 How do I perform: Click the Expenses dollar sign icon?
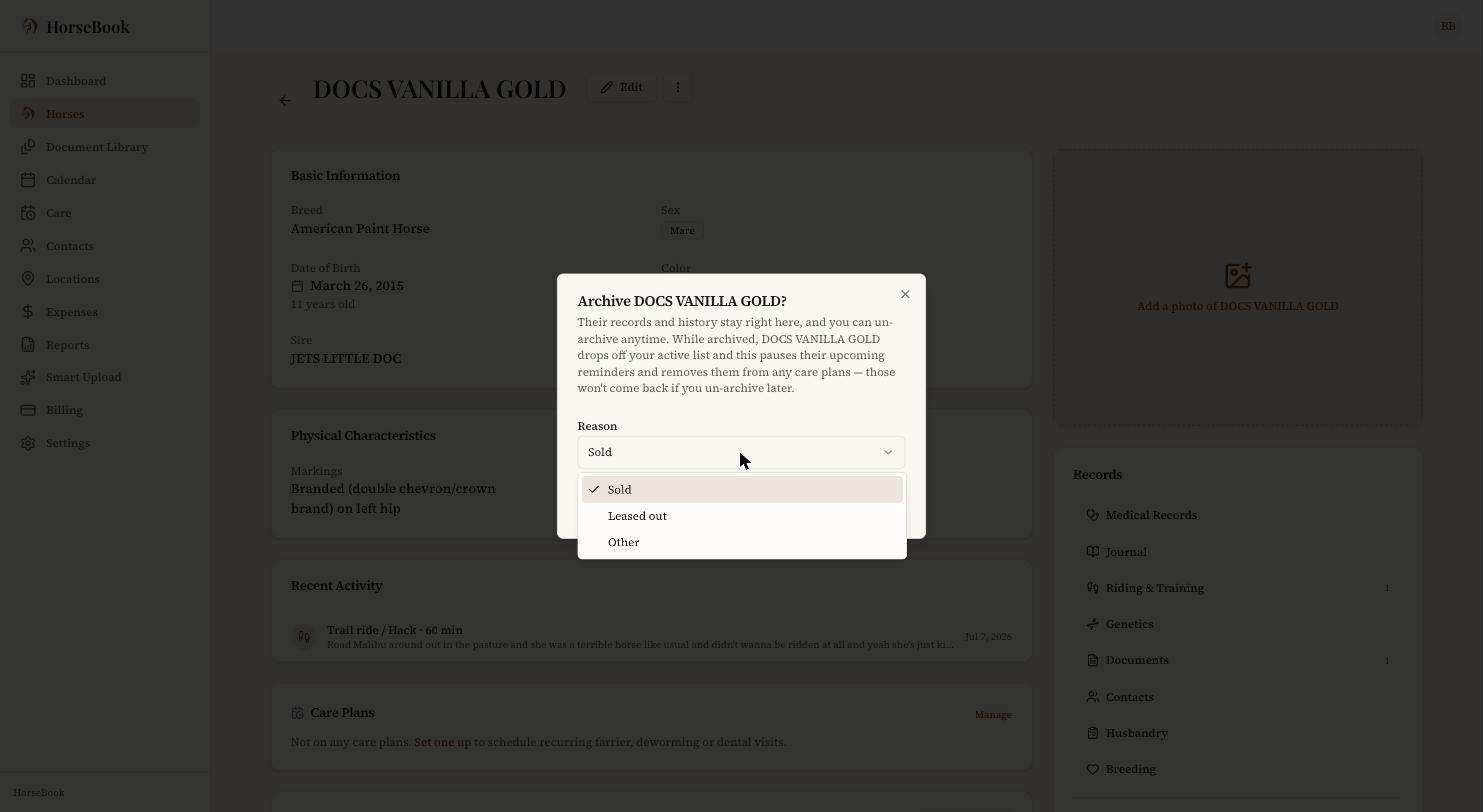[x=28, y=312]
